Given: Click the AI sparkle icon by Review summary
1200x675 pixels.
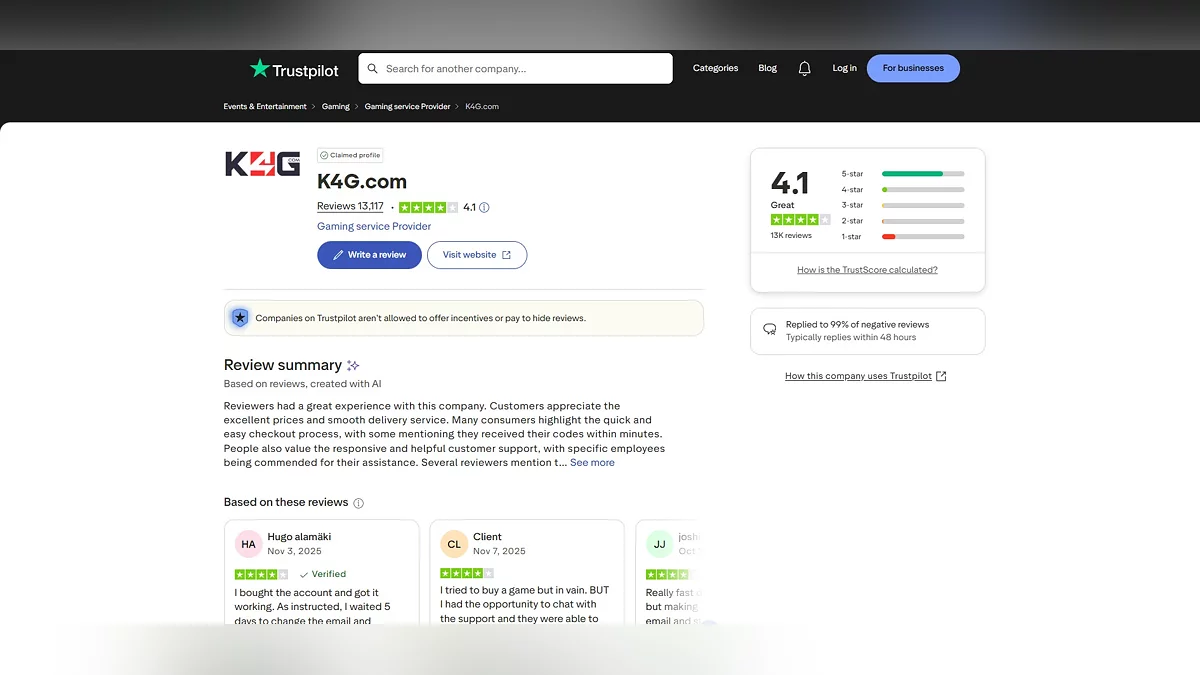Looking at the screenshot, I should [x=353, y=366].
